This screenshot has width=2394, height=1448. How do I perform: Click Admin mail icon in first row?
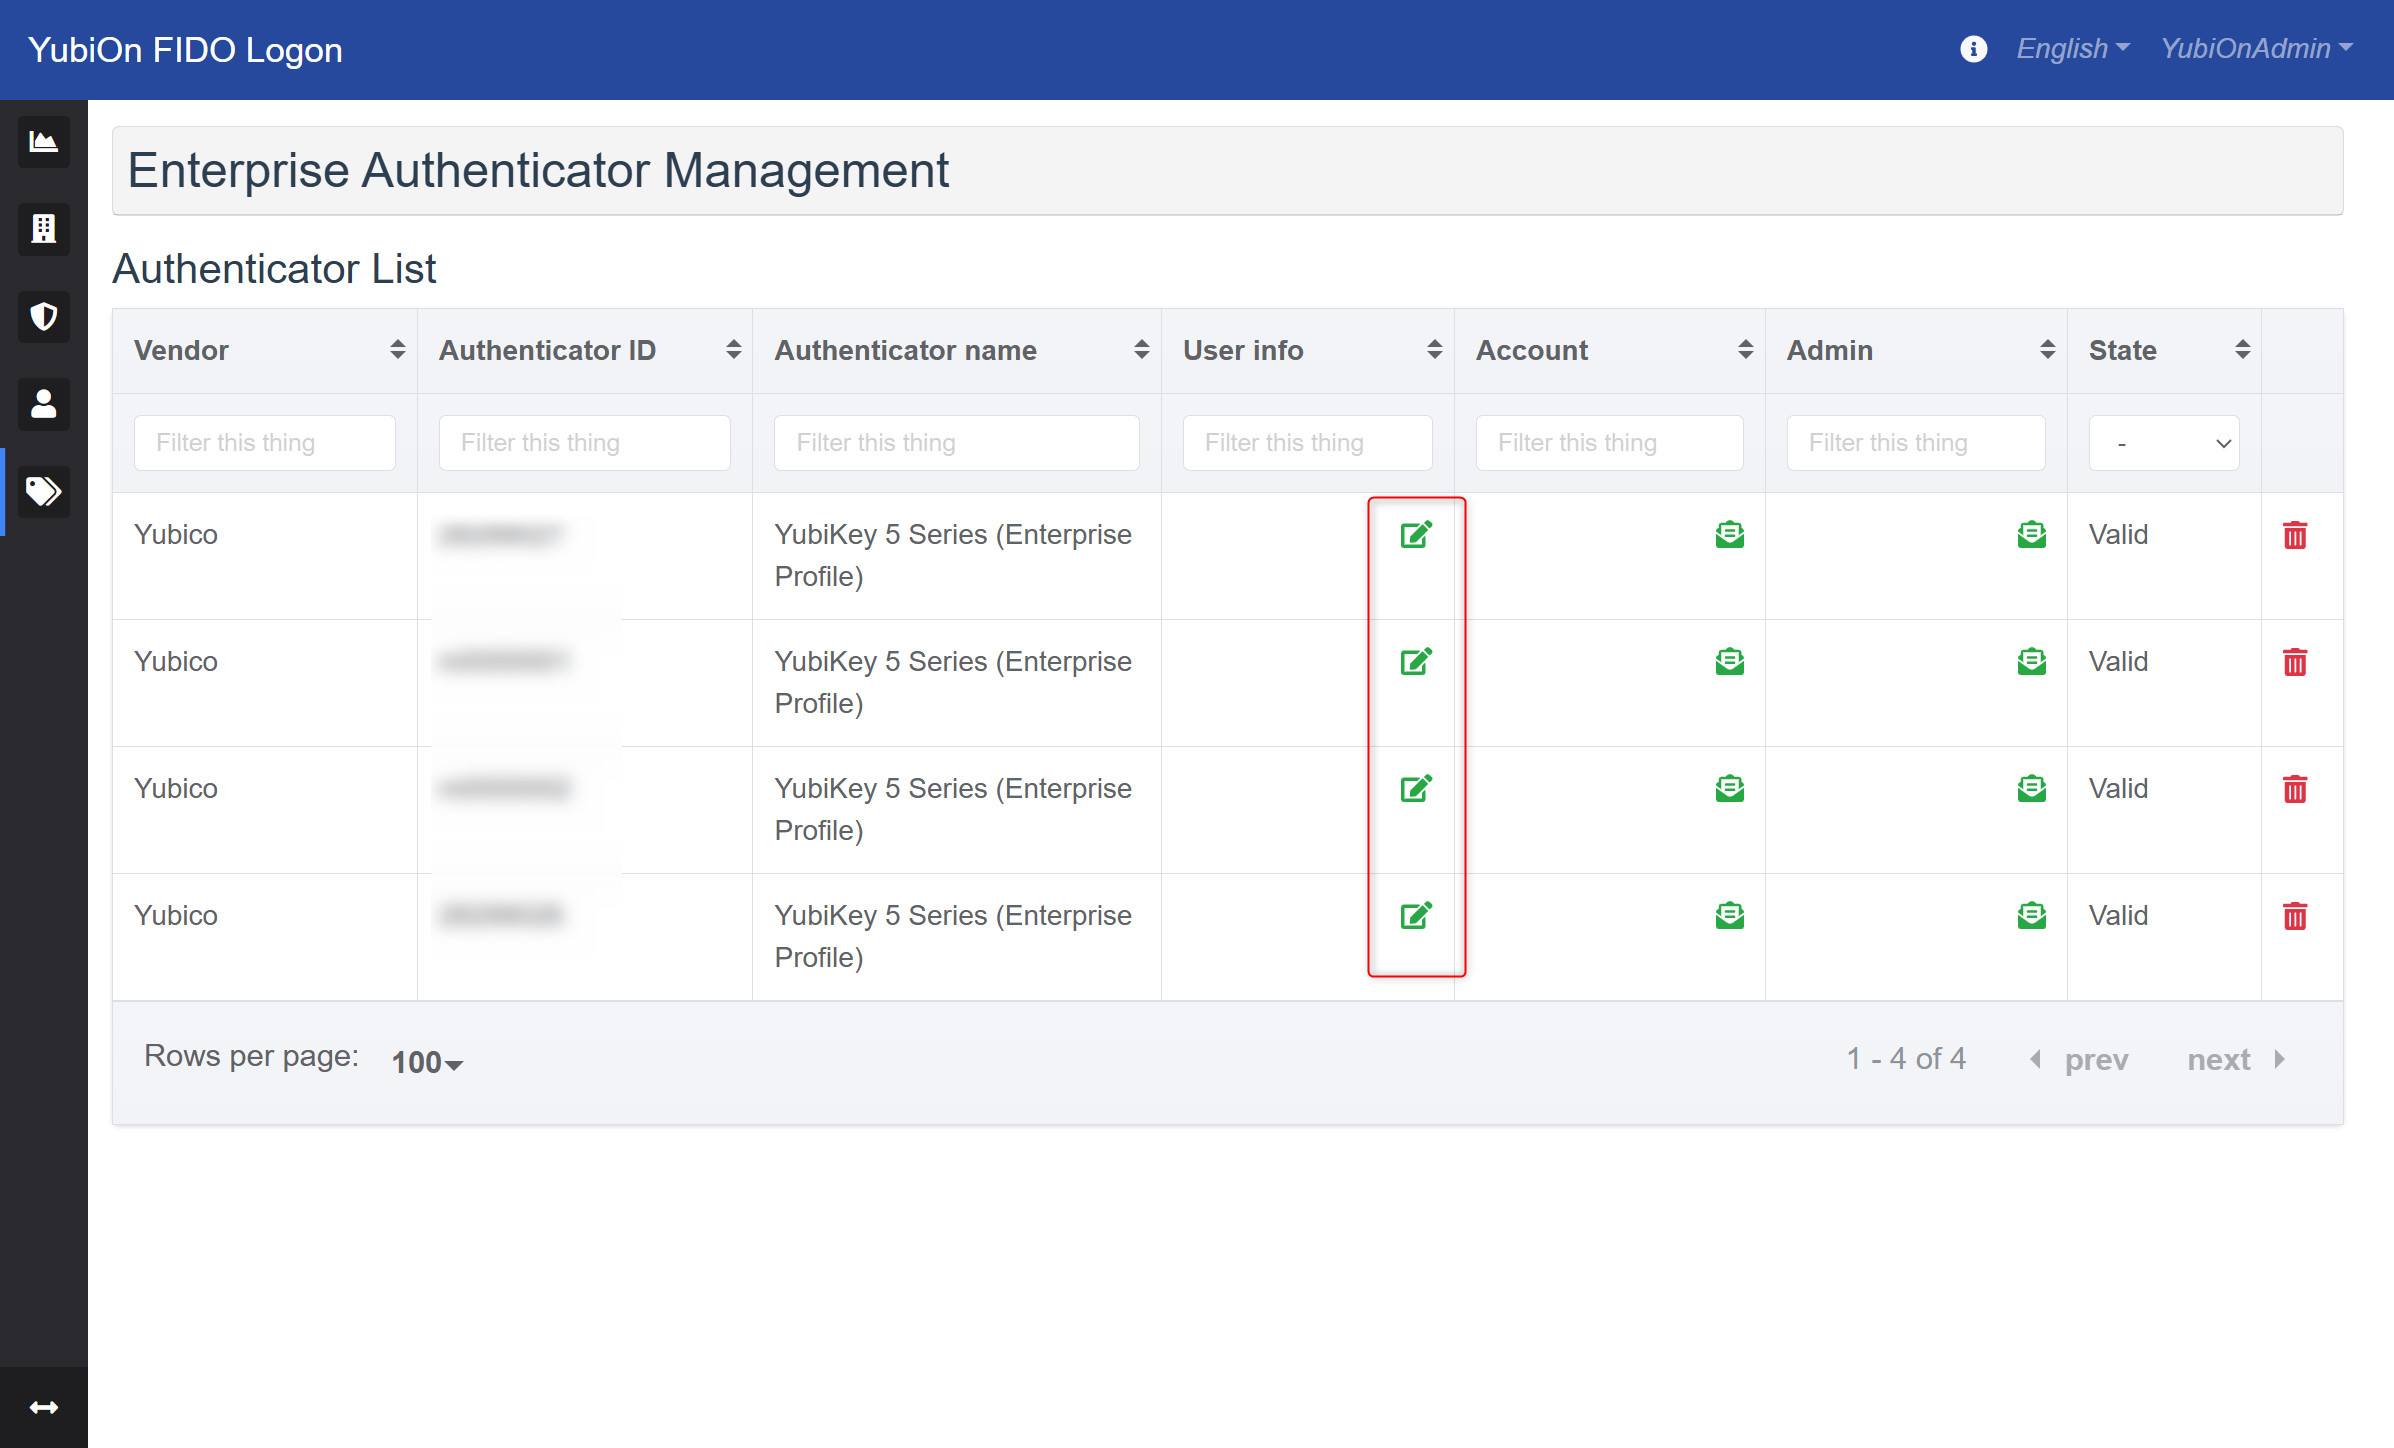pyautogui.click(x=2031, y=535)
